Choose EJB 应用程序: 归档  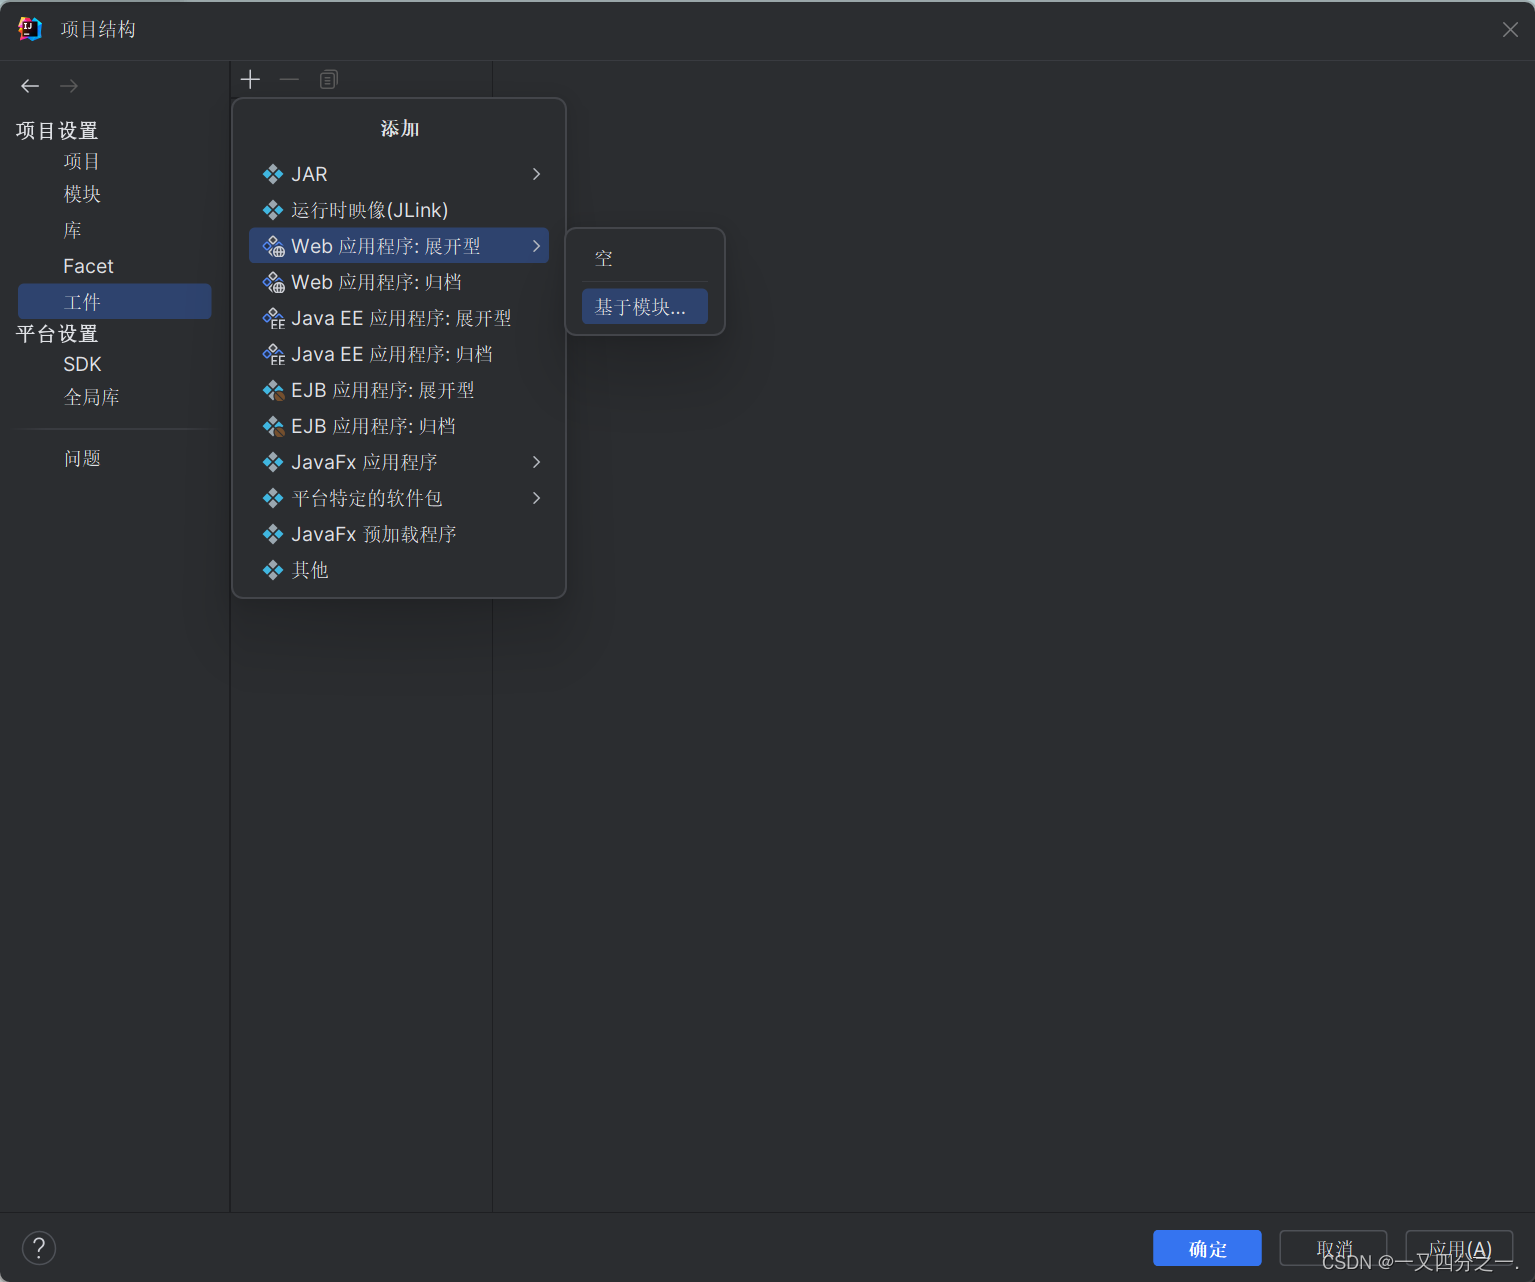pyautogui.click(x=399, y=426)
